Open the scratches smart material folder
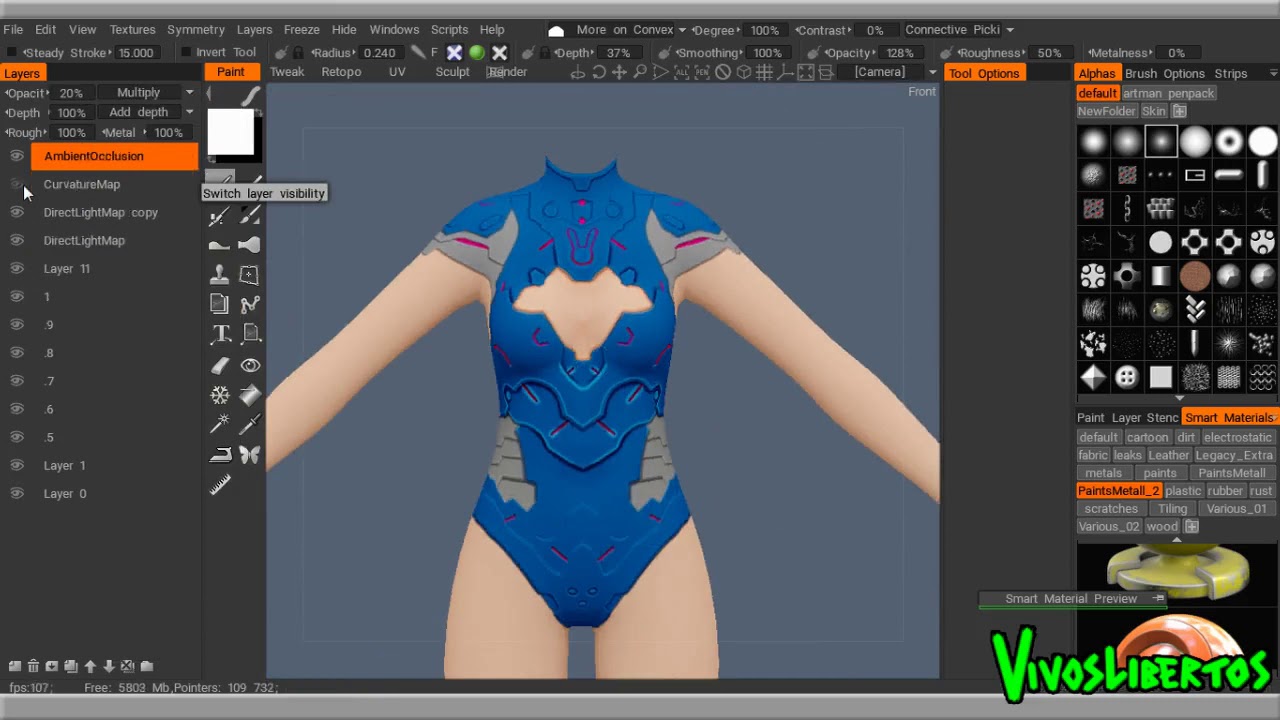 click(x=1111, y=509)
